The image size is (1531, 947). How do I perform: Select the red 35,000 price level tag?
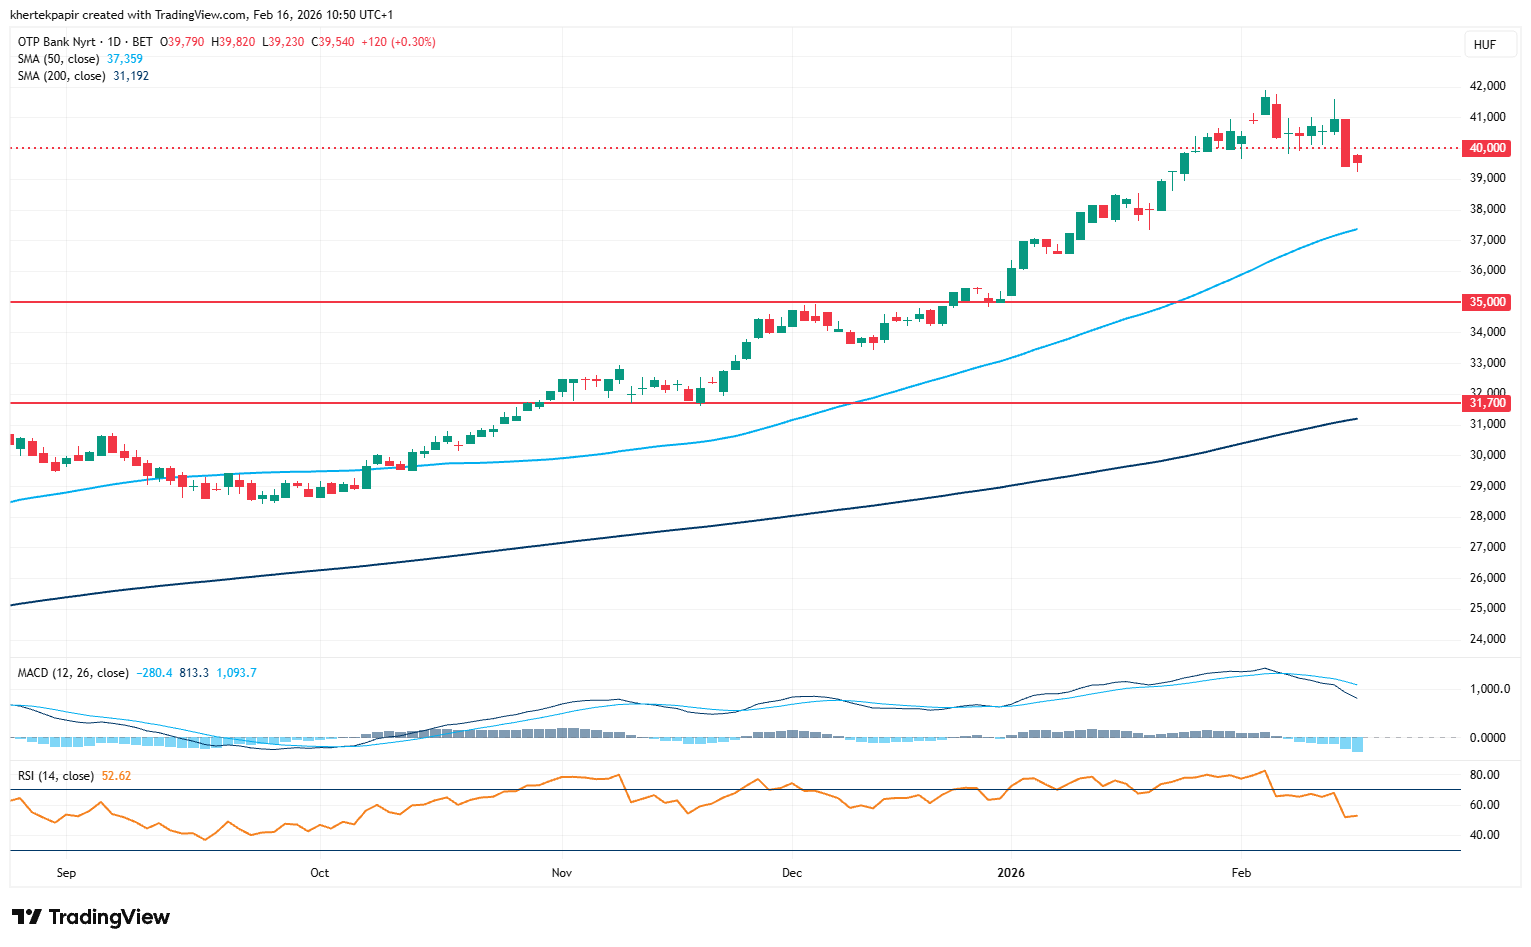tap(1487, 302)
